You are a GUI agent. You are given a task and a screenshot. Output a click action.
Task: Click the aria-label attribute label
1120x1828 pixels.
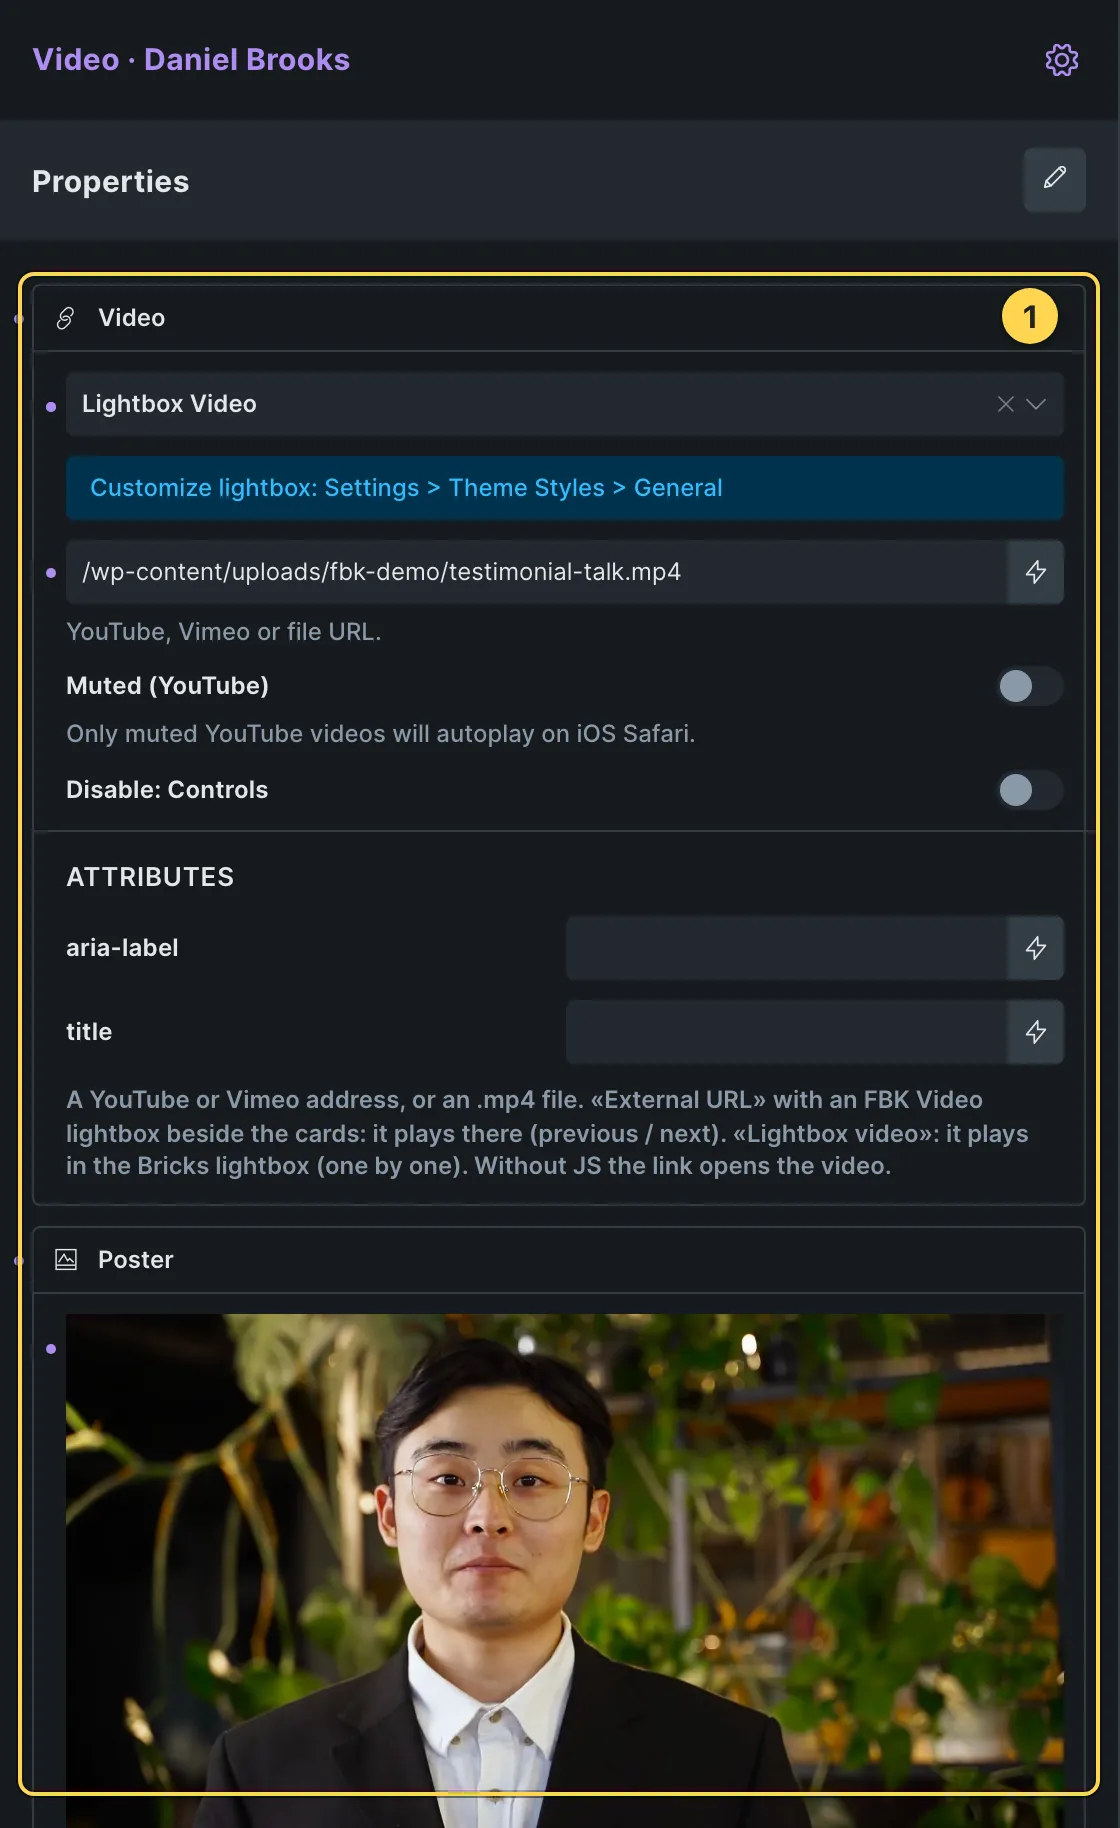tap(122, 948)
